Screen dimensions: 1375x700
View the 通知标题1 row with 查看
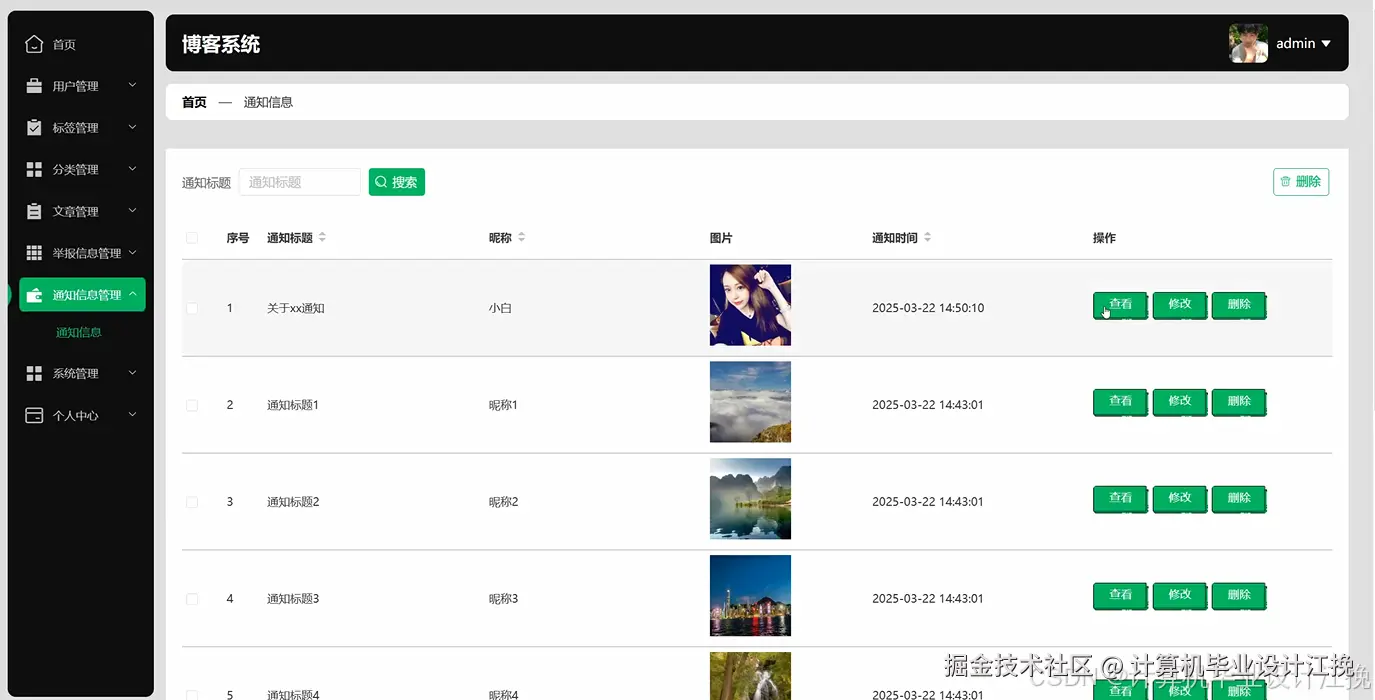(x=1120, y=402)
